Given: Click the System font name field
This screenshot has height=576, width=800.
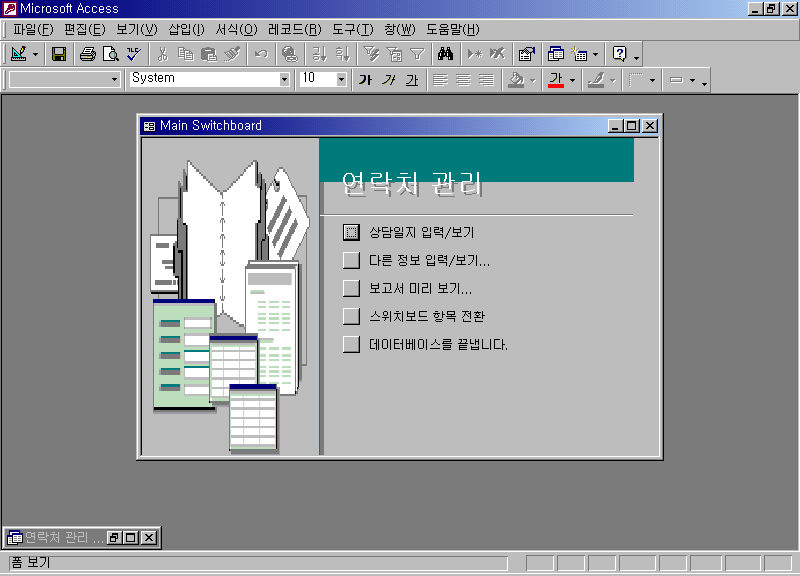Looking at the screenshot, I should pos(204,79).
